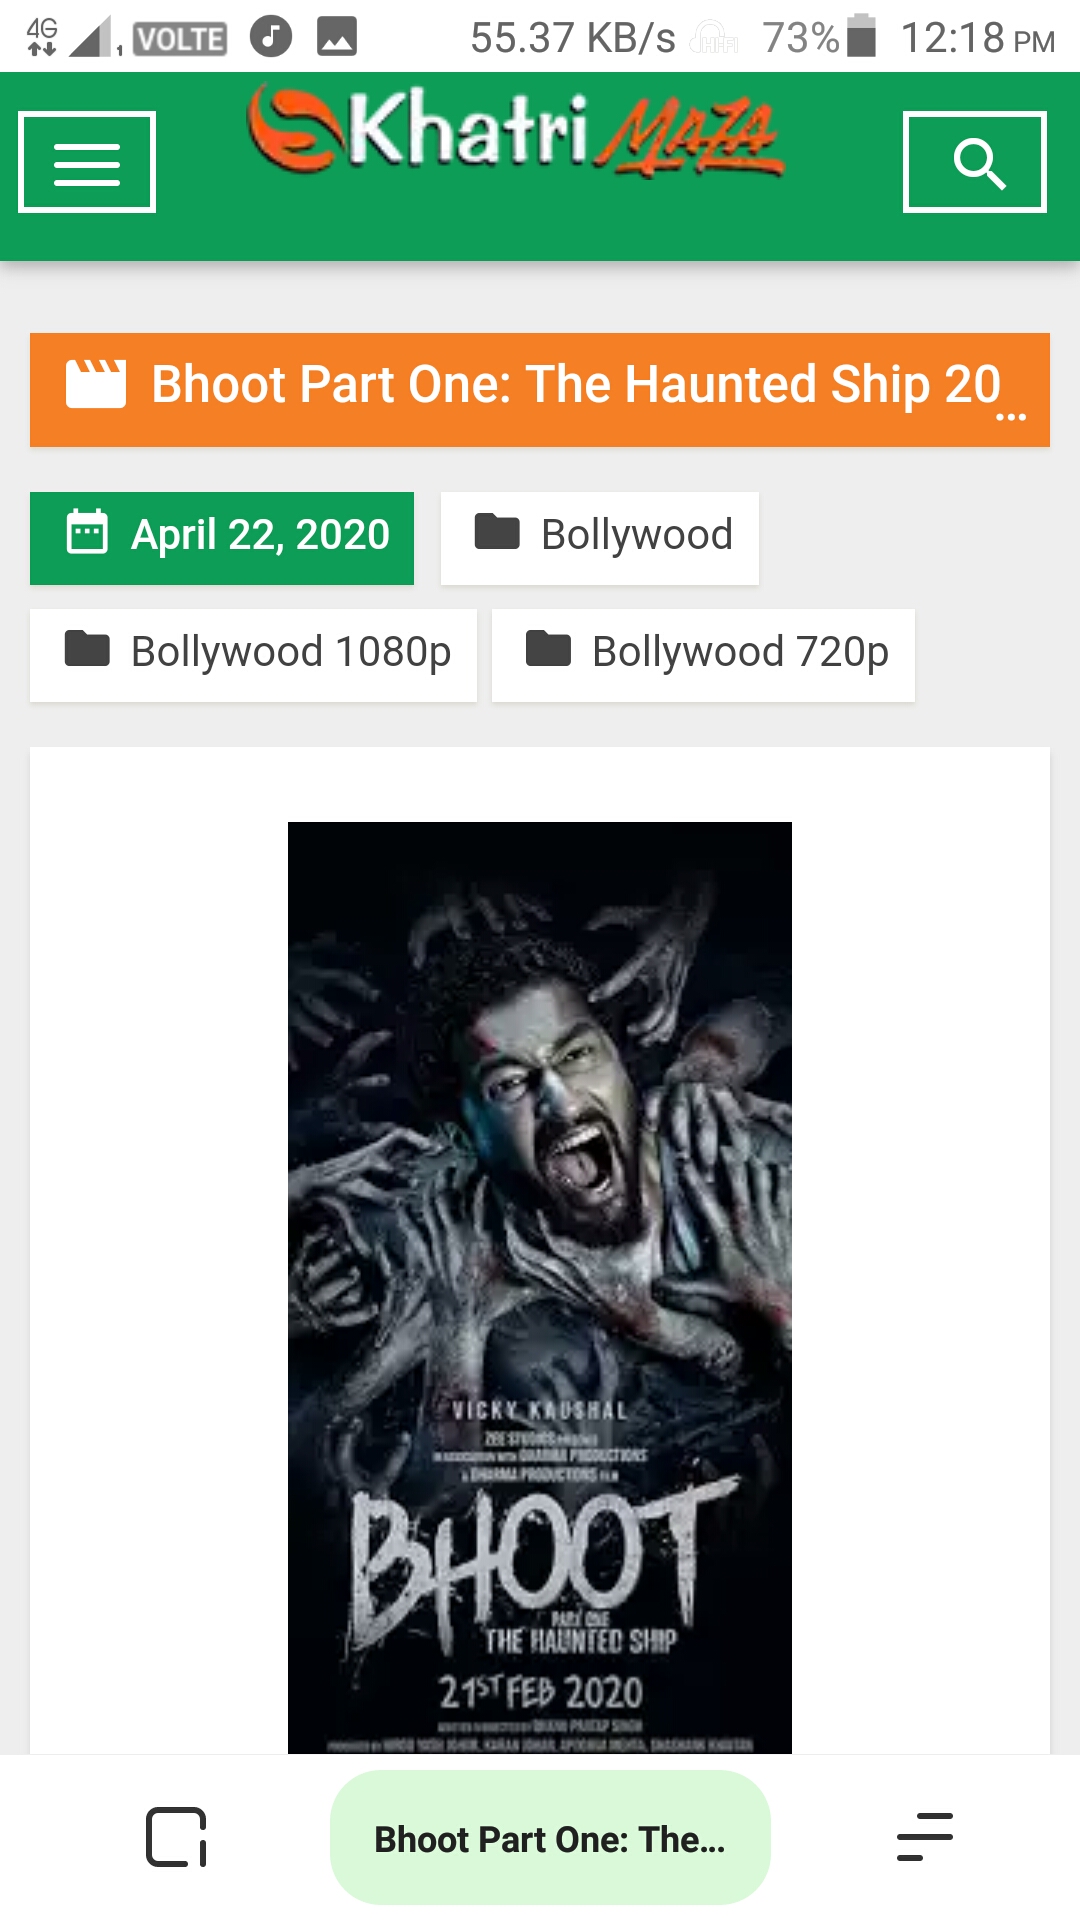Tap the KhatriMaza logo
This screenshot has width=1080, height=1920.
(515, 132)
